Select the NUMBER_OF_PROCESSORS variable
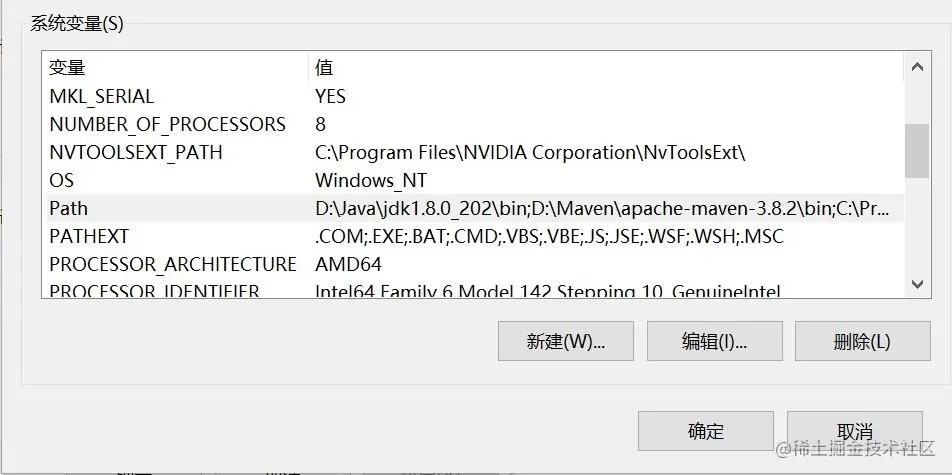Viewport: 952px width, 475px height. (167, 125)
